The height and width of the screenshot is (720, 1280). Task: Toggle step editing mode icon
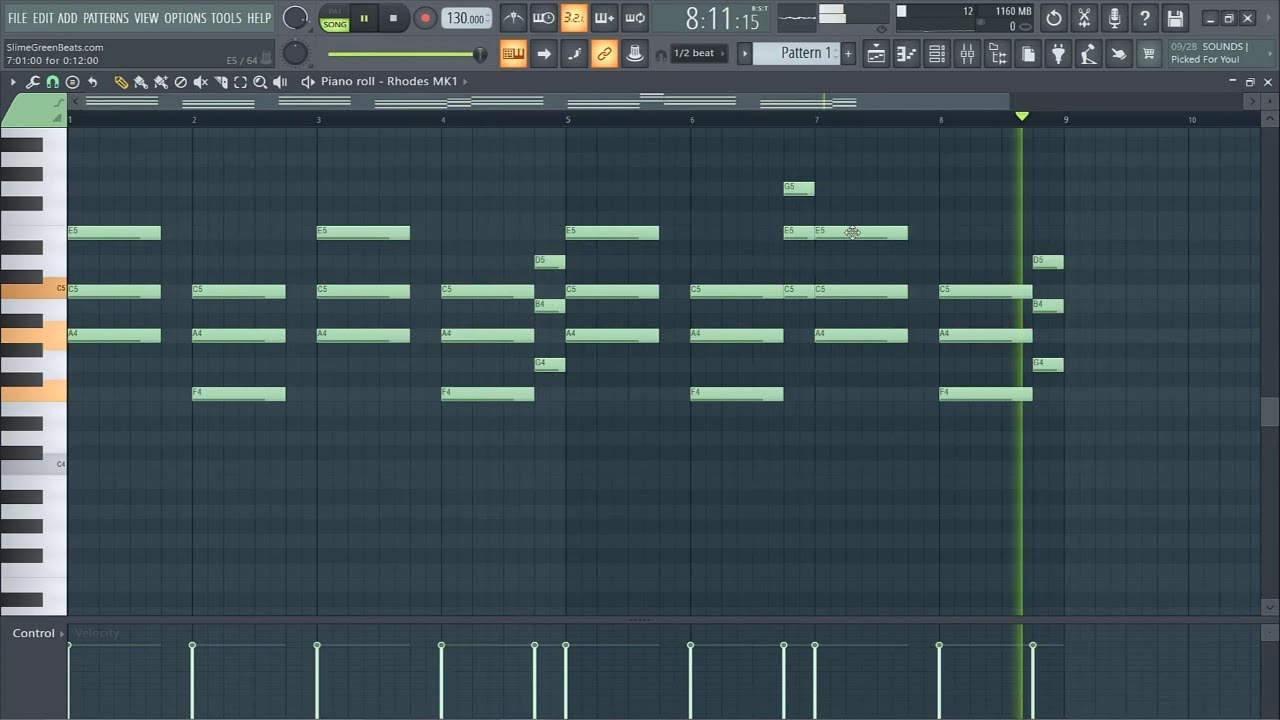click(x=574, y=54)
